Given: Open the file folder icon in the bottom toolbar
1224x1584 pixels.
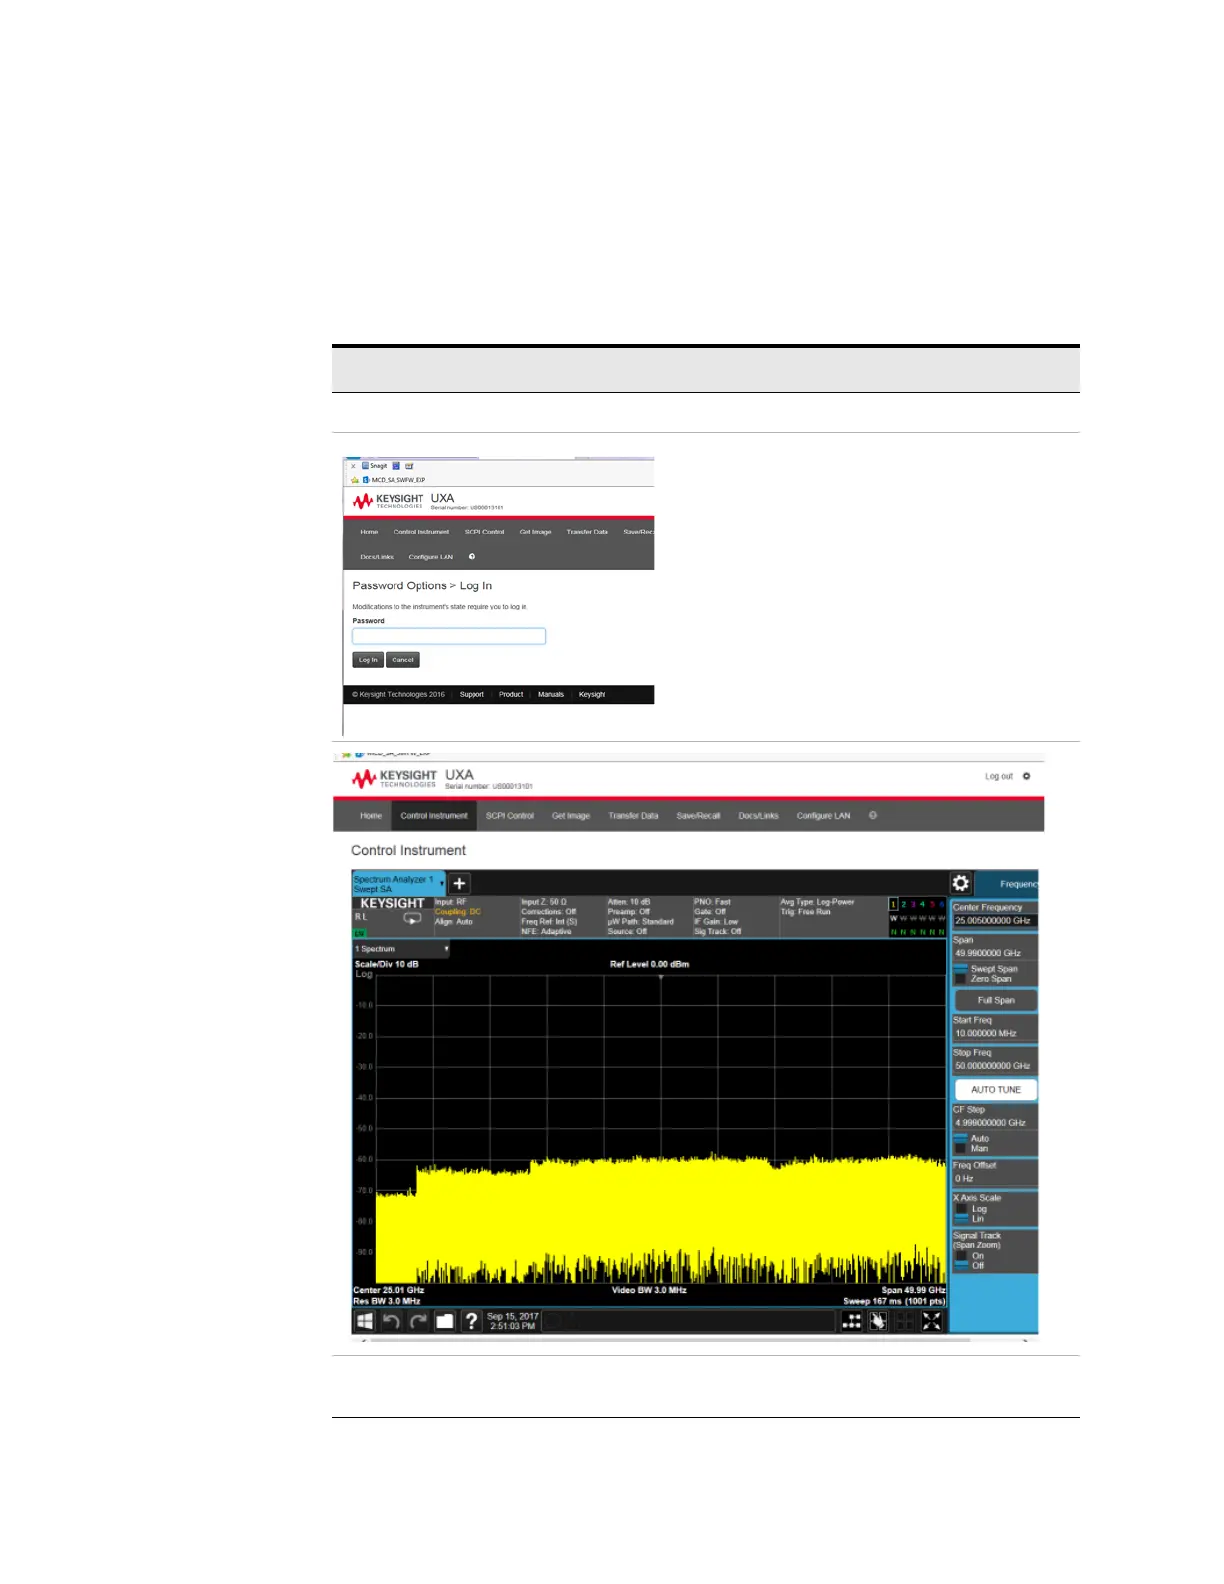Looking at the screenshot, I should coord(445,1321).
